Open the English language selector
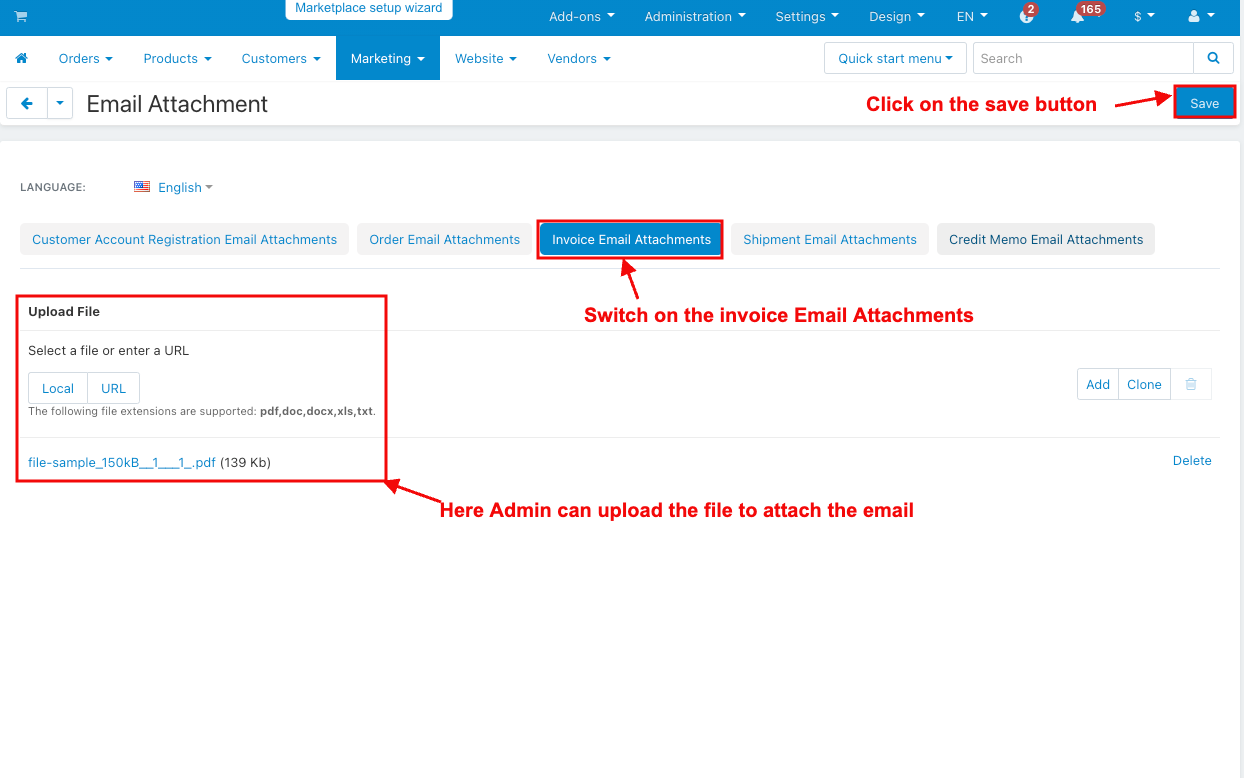1244x778 pixels. click(x=178, y=187)
